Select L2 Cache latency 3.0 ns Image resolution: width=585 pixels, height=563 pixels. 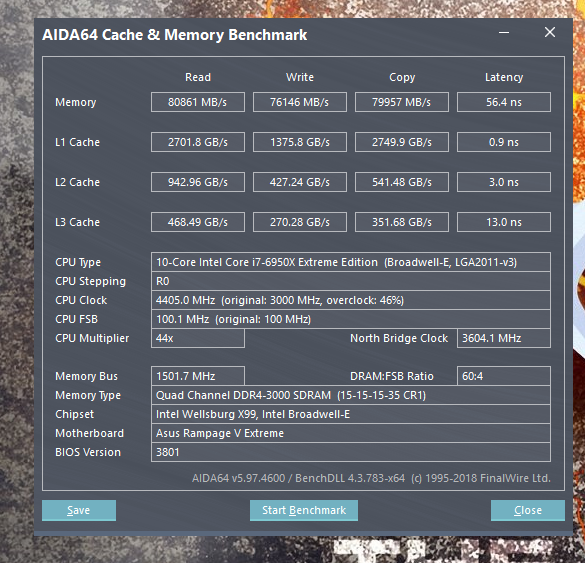point(504,182)
